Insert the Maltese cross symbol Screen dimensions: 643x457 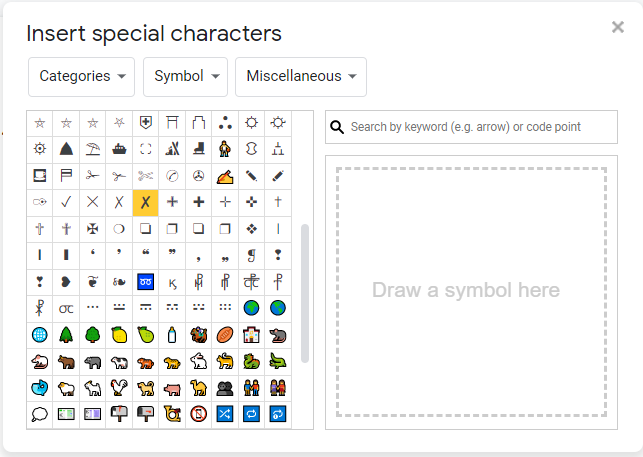click(x=93, y=229)
